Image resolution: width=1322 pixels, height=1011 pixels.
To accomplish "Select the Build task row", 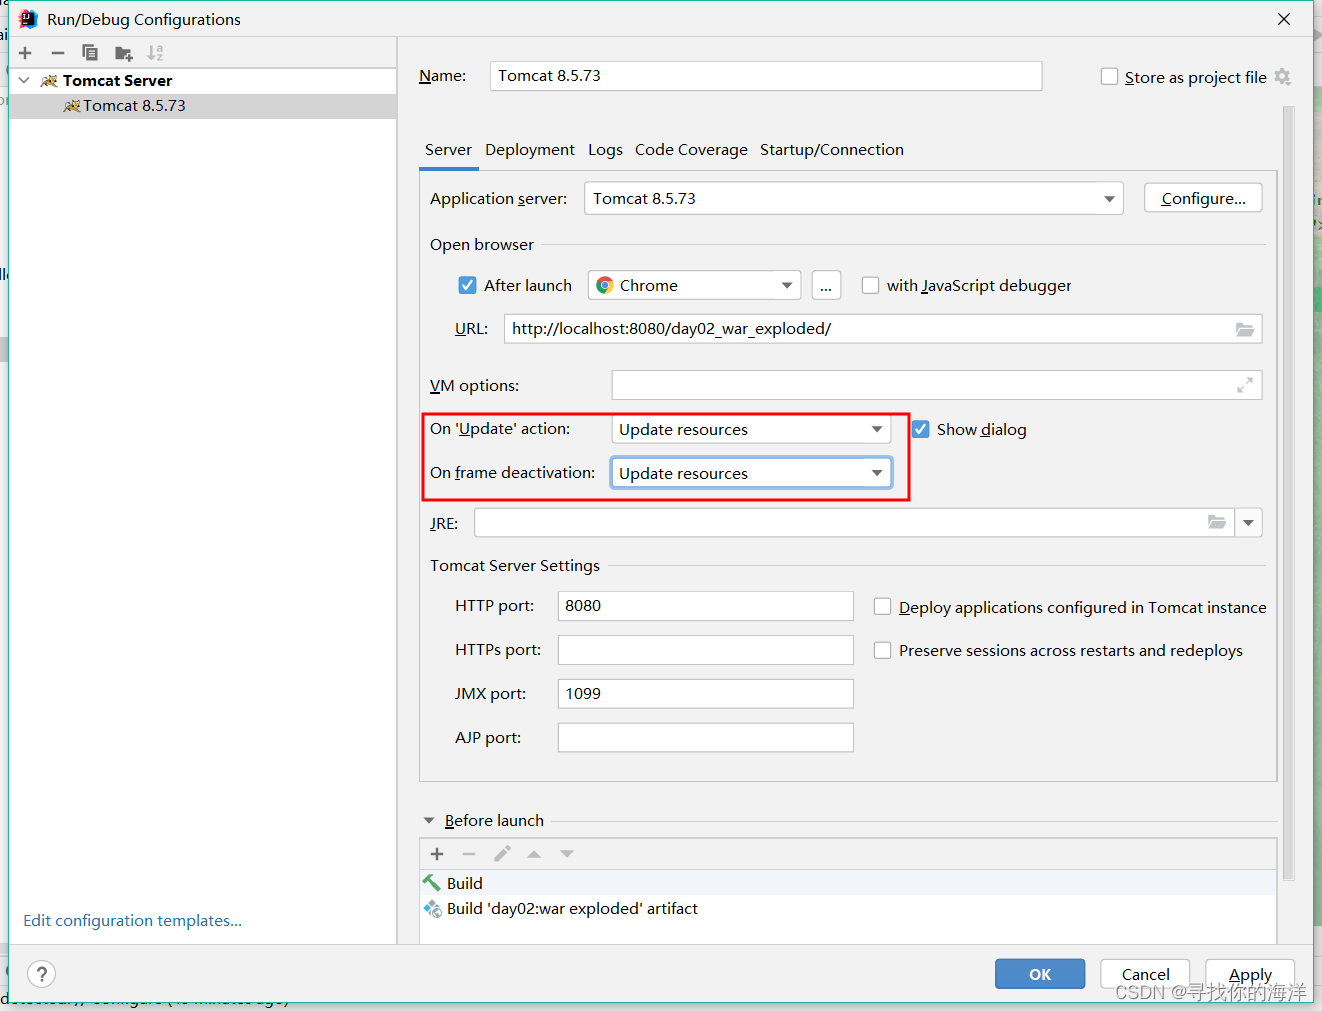I will click(848, 883).
